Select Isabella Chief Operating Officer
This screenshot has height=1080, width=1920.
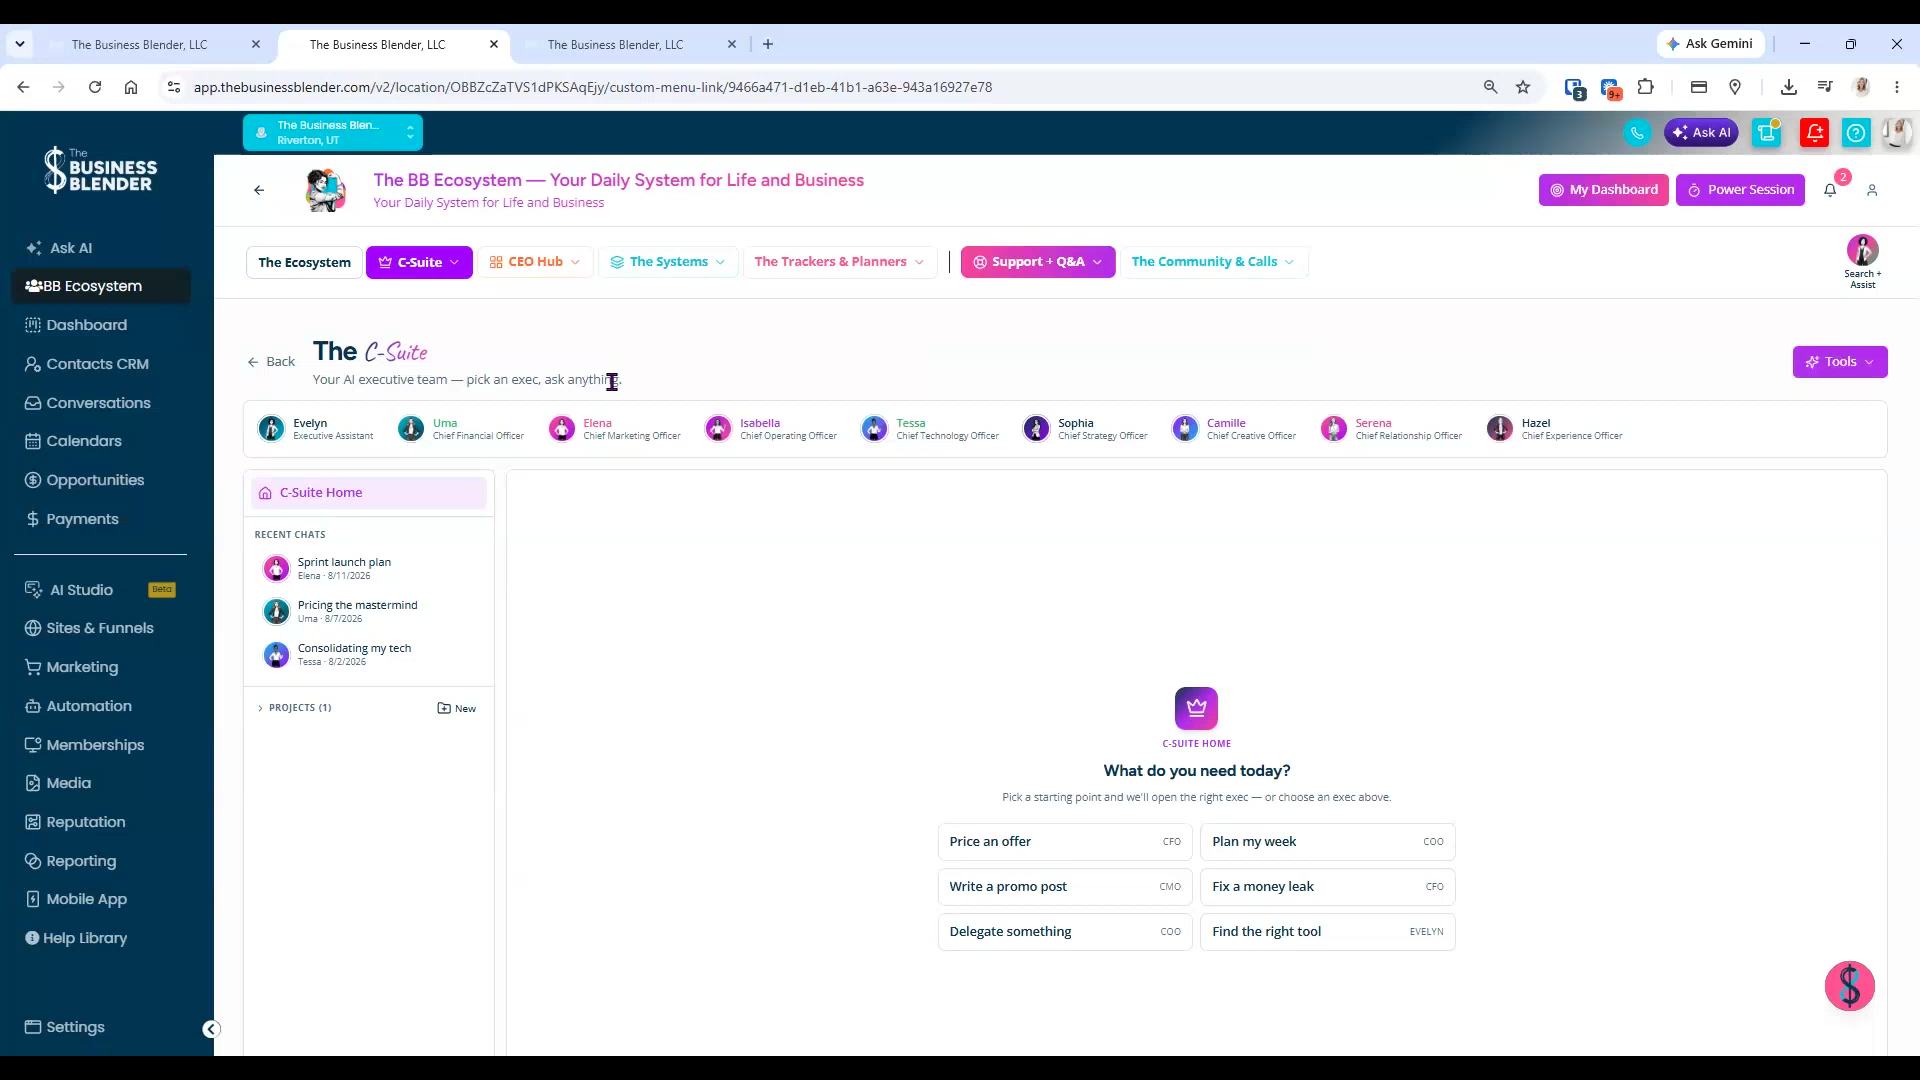771,429
